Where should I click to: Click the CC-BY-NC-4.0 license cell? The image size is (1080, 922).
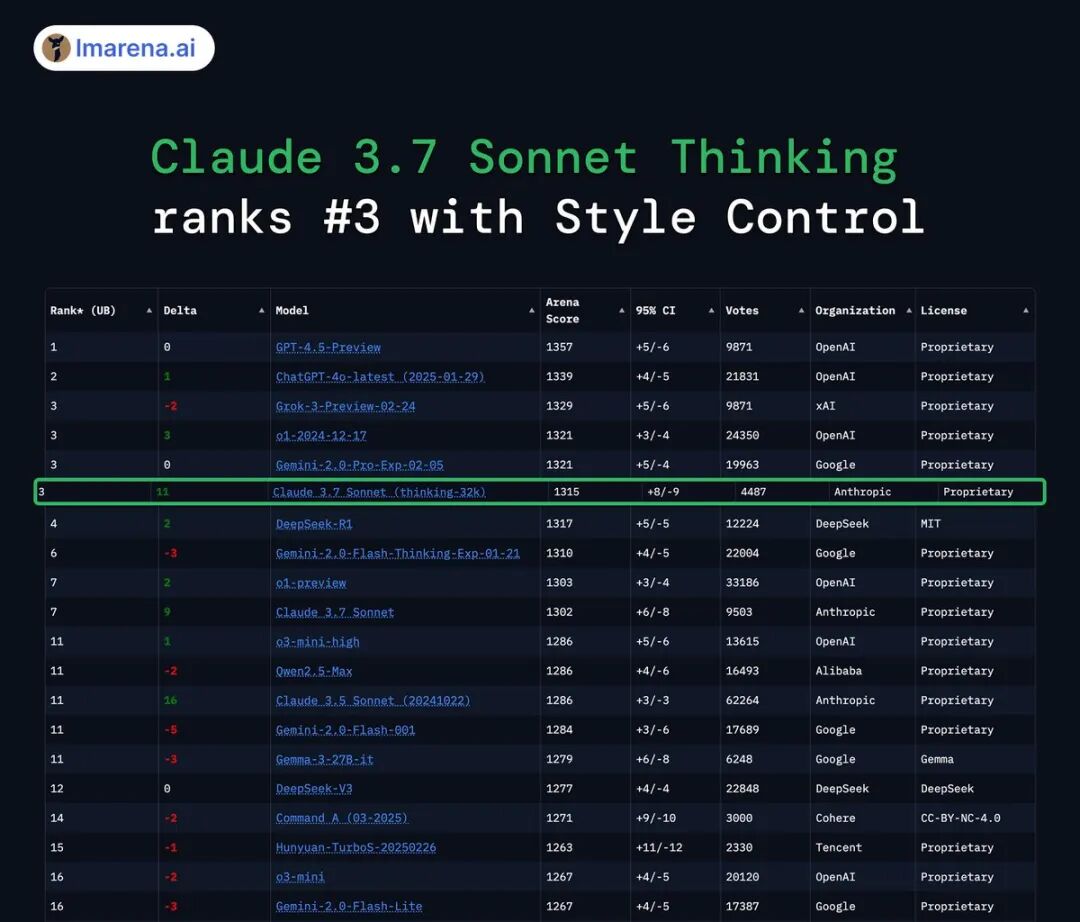click(960, 818)
